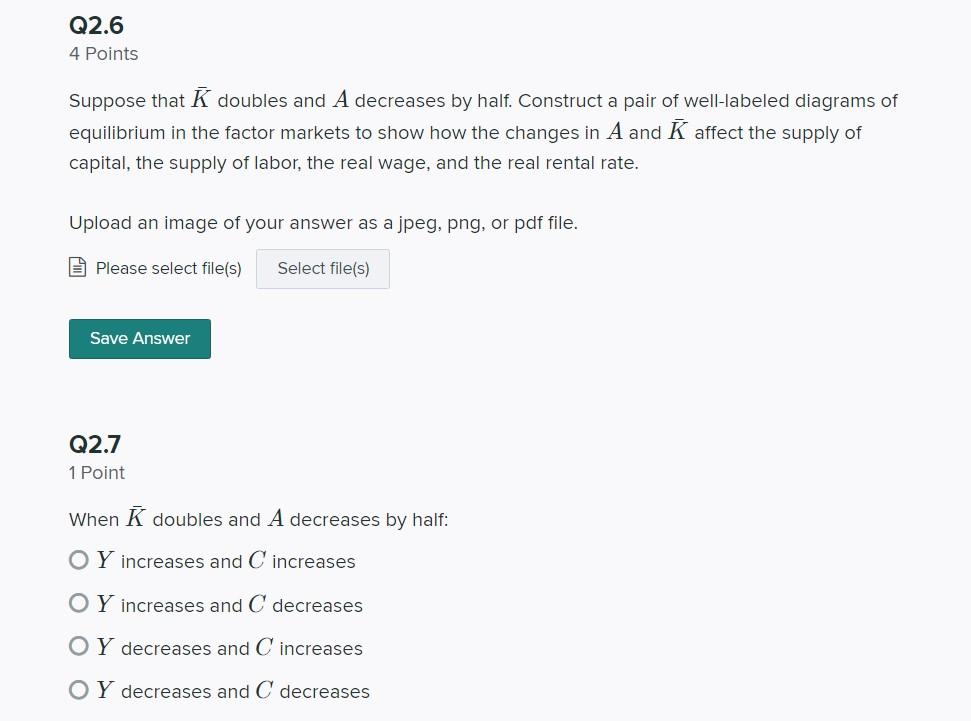
Task: Click the '1 Point' label
Action: (x=97, y=473)
